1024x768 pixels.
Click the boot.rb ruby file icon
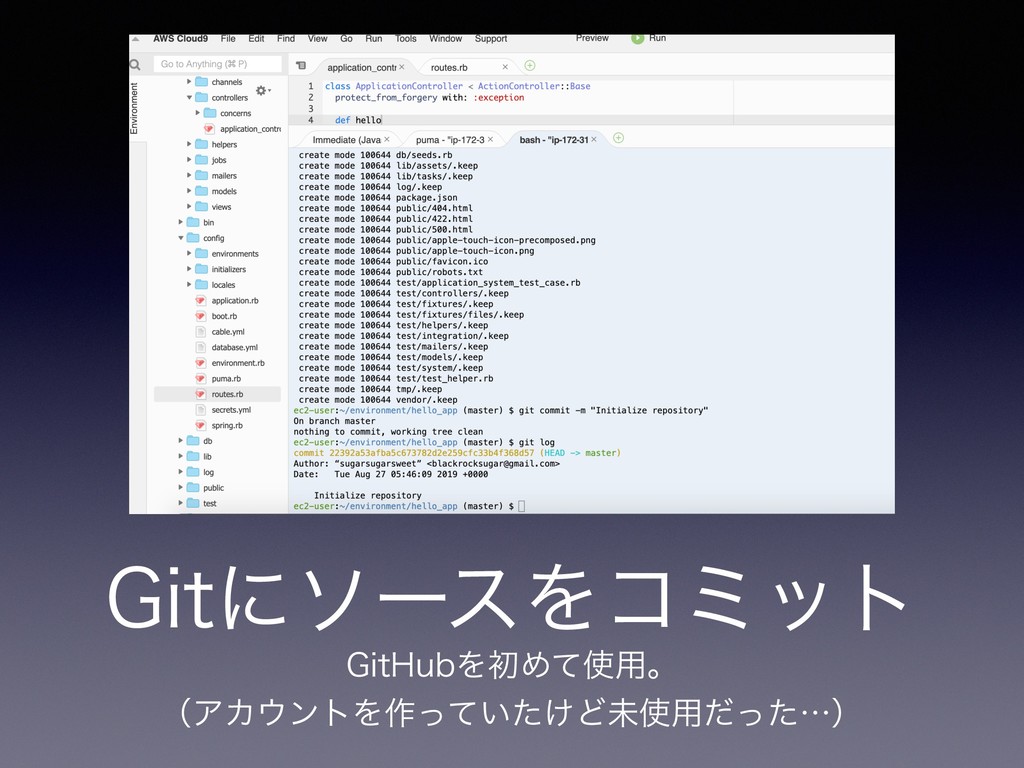click(x=201, y=317)
